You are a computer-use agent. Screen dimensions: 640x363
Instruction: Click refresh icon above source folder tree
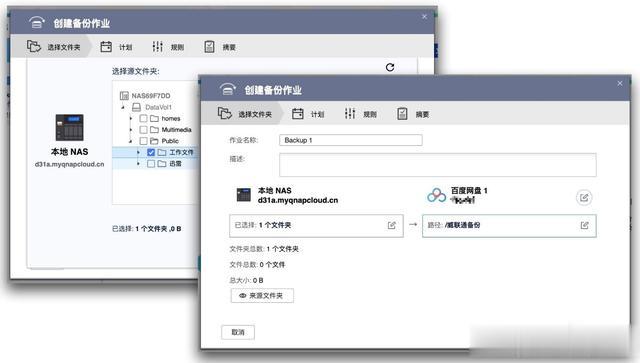click(390, 67)
